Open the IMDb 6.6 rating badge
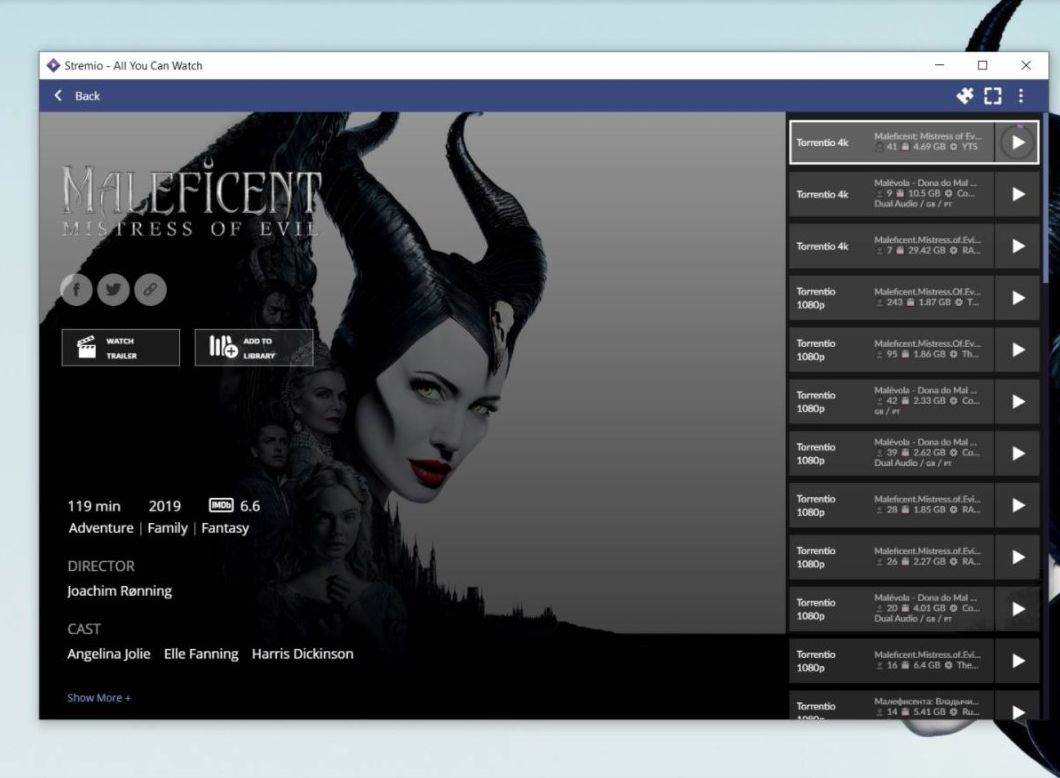The width and height of the screenshot is (1060, 778). [235, 506]
